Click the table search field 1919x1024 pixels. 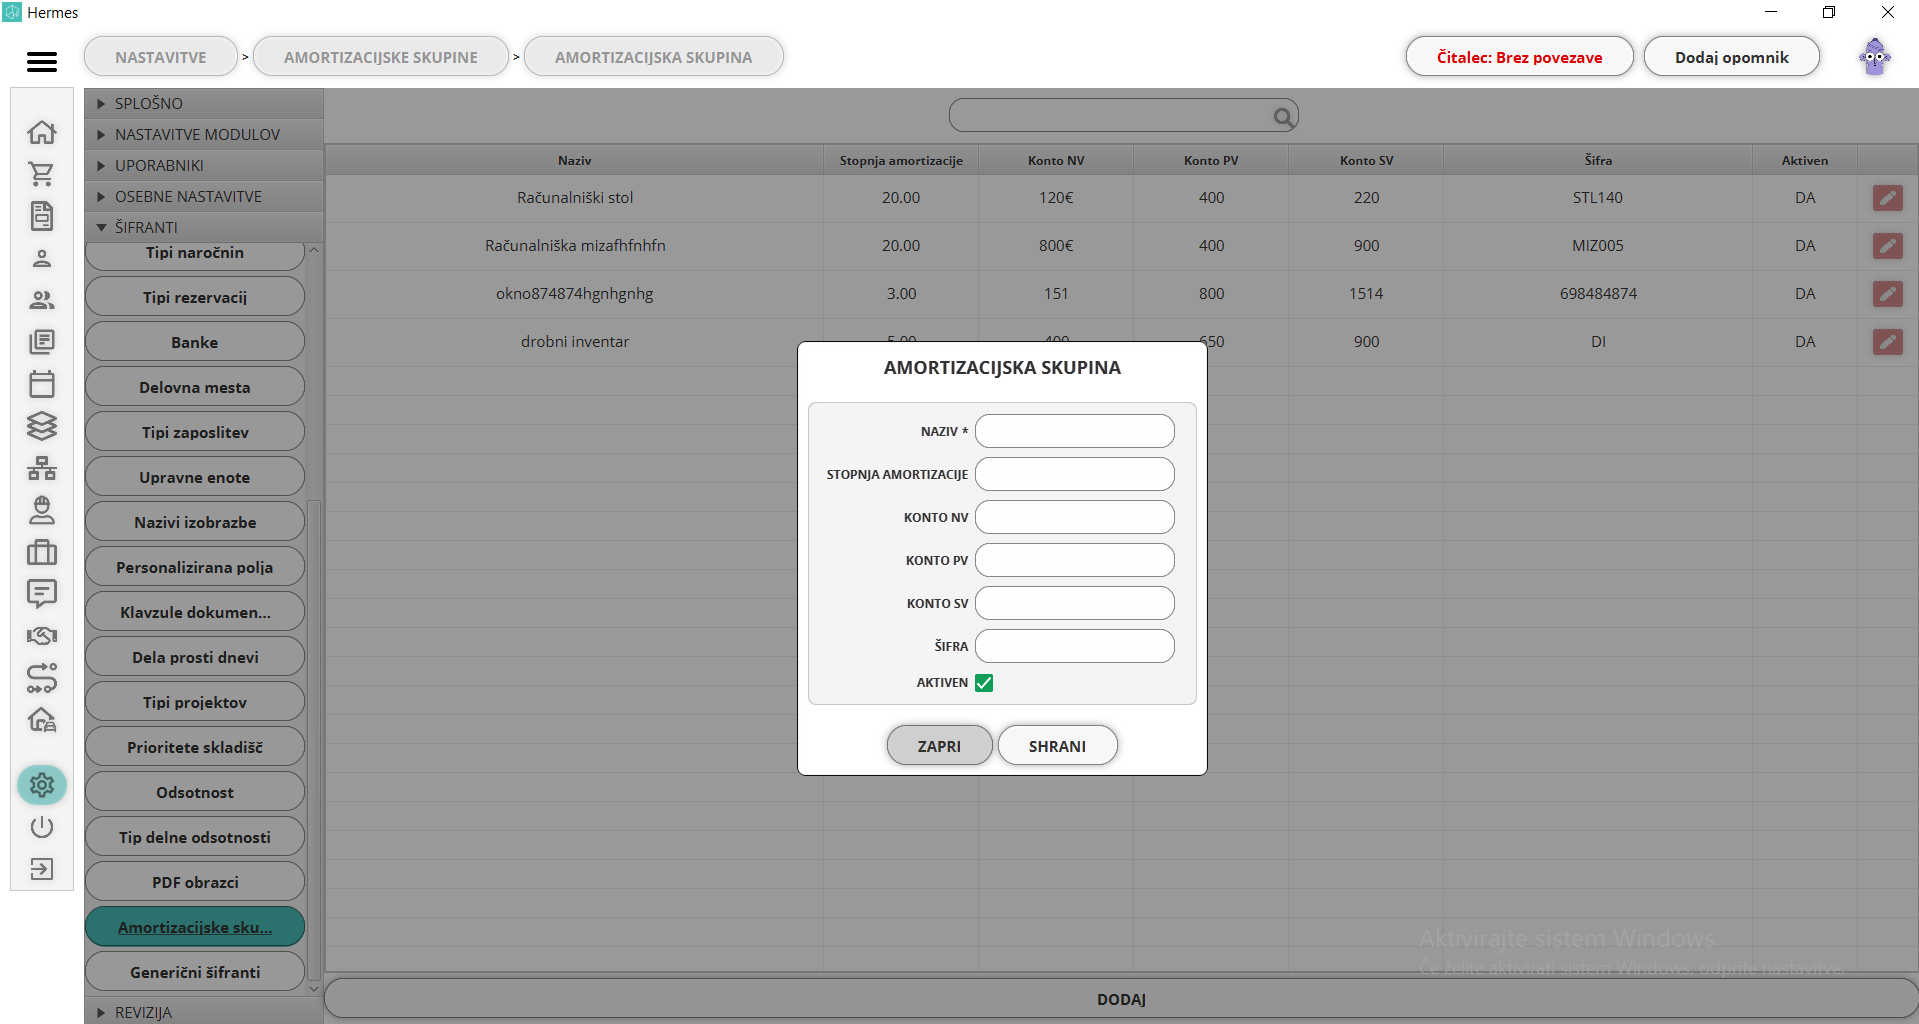point(1123,116)
